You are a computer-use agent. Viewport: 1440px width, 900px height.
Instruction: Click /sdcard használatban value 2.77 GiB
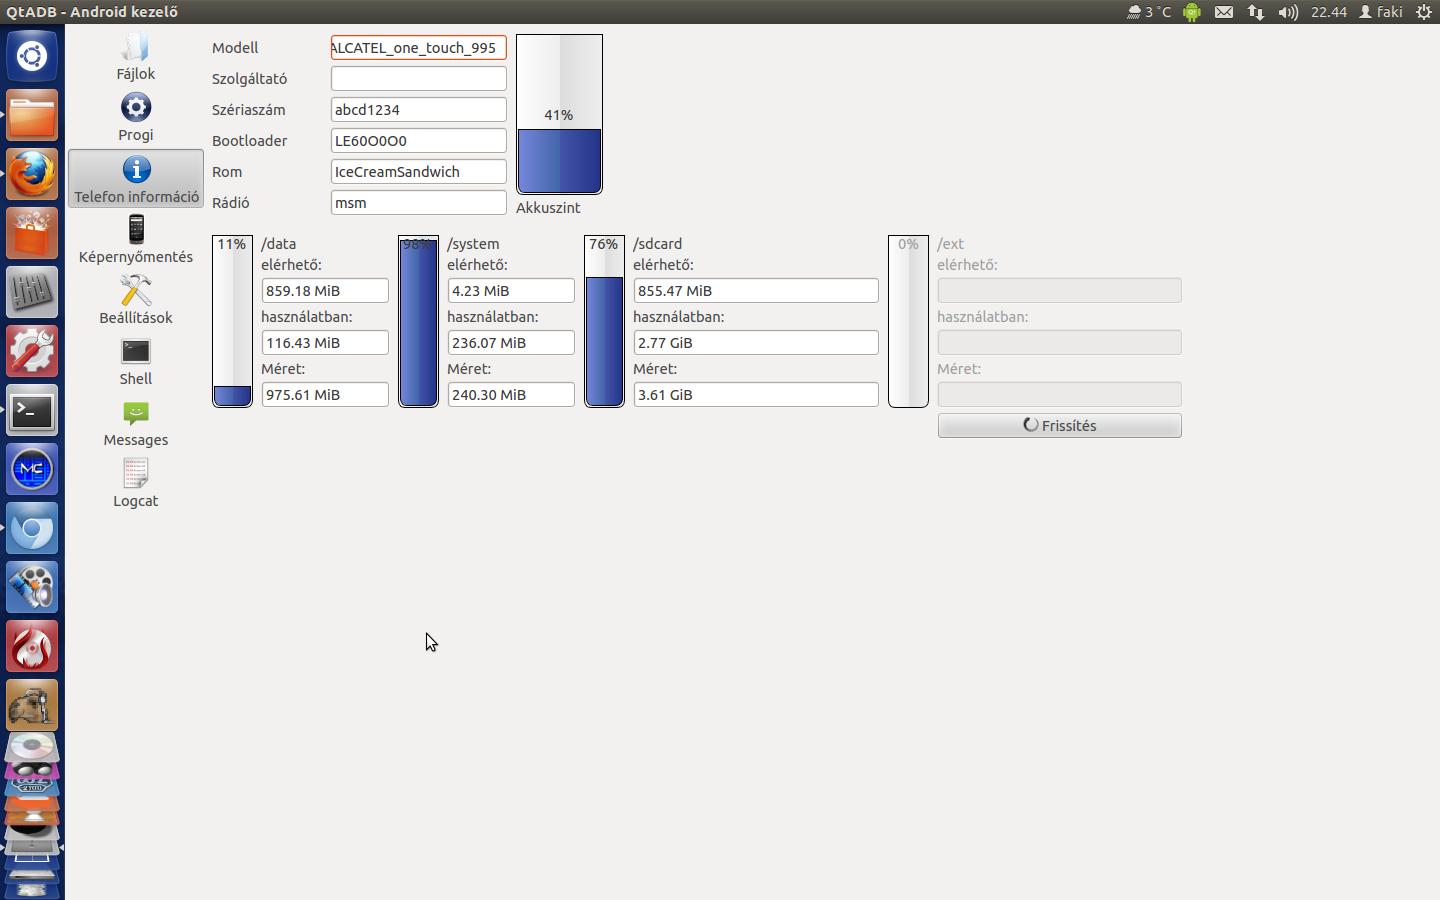click(756, 343)
